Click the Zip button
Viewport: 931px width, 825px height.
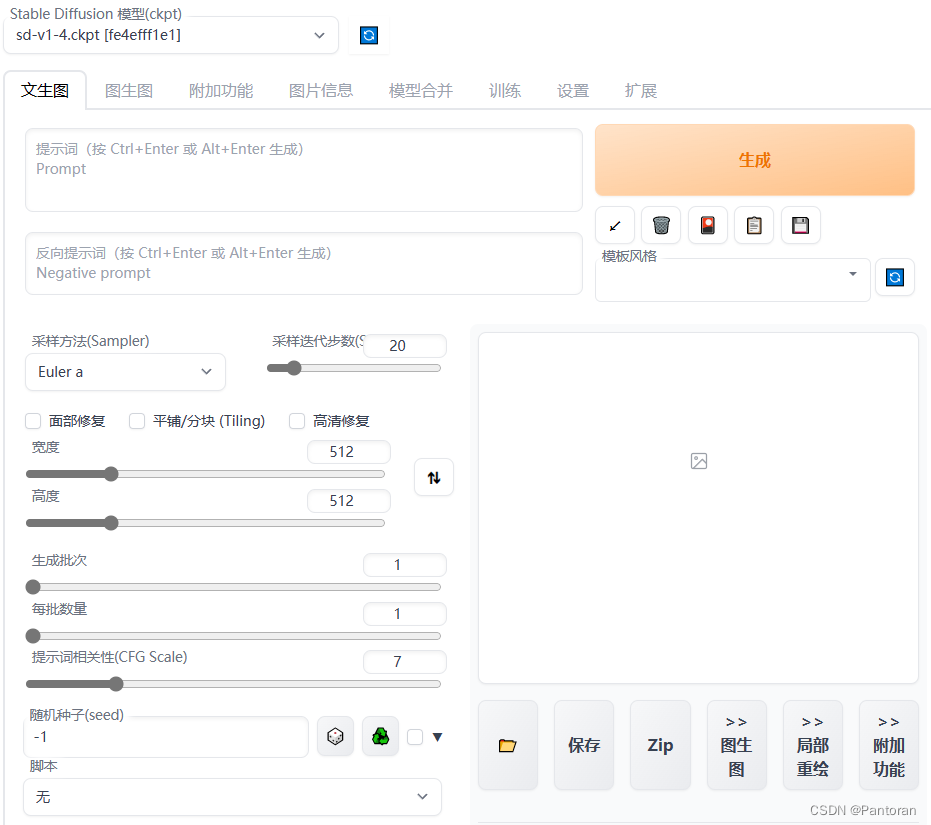pyautogui.click(x=660, y=745)
